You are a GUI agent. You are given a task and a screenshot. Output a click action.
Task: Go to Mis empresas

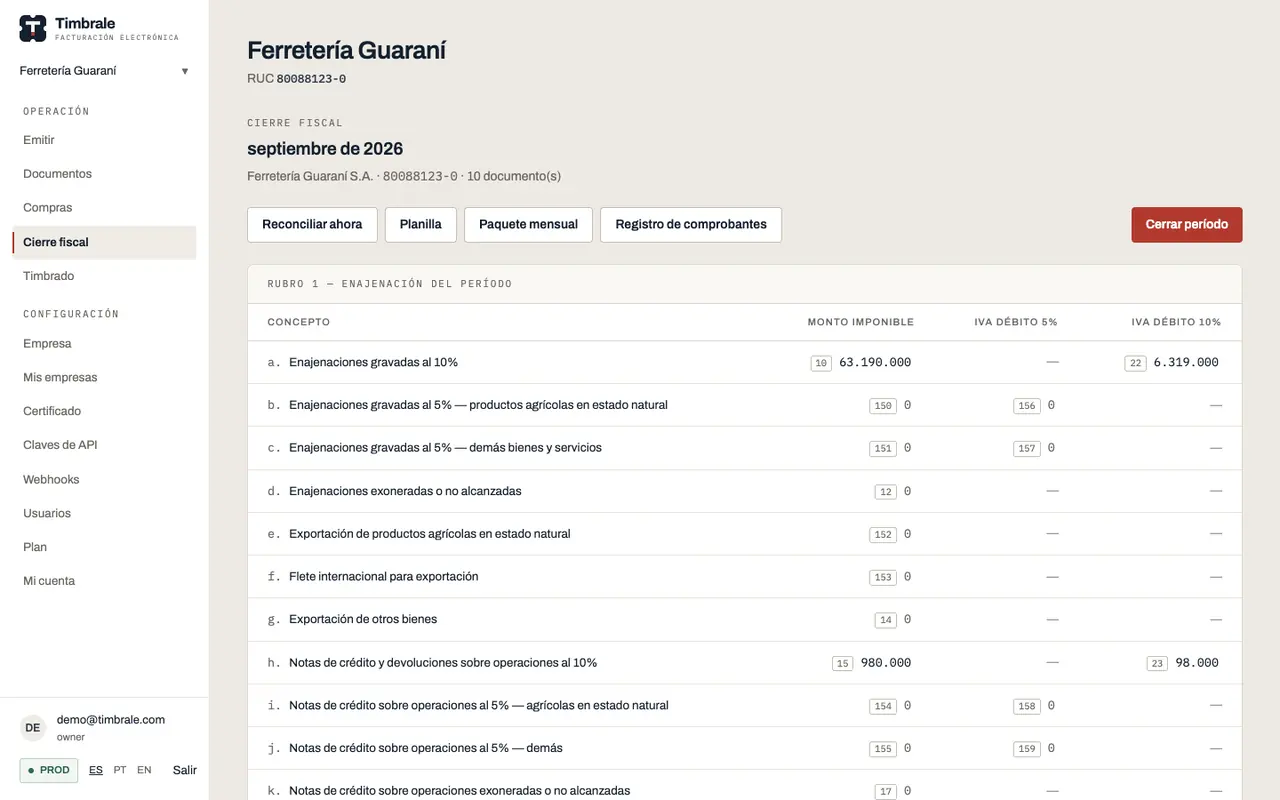[60, 377]
